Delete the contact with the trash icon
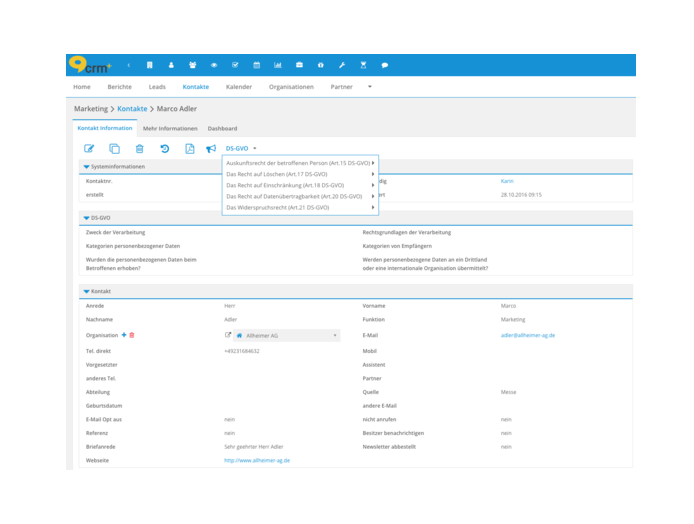This screenshot has height=524, width=694. pos(139,149)
